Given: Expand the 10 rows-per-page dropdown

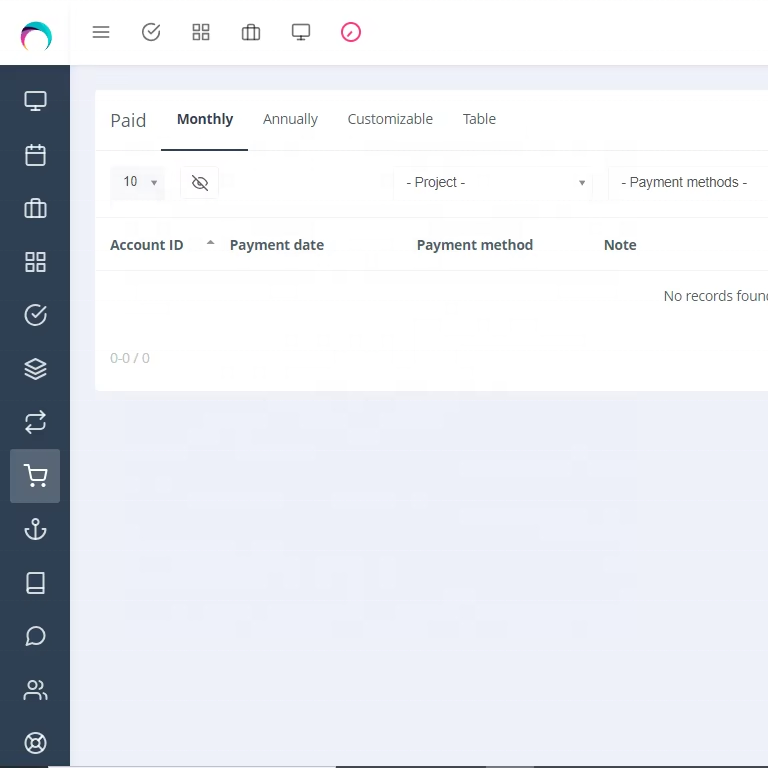Looking at the screenshot, I should (138, 182).
